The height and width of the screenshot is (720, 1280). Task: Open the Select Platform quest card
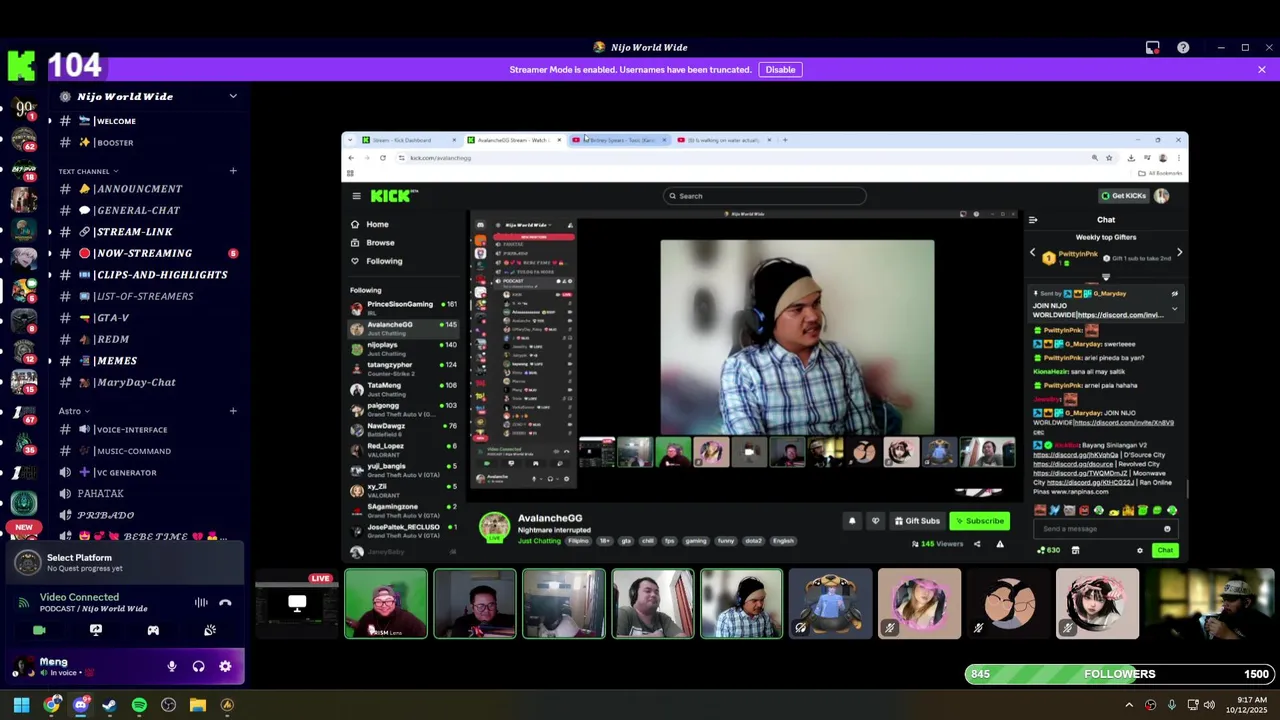(x=125, y=563)
